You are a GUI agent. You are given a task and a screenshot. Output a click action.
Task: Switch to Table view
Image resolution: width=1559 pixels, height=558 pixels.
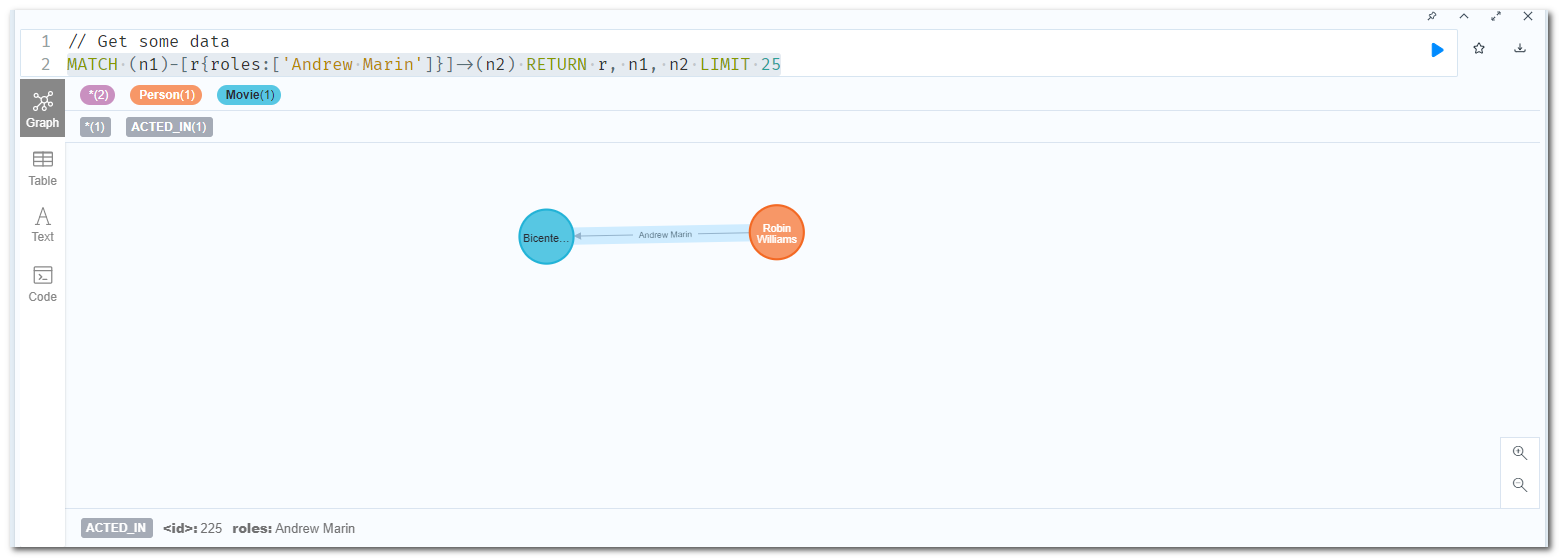click(42, 168)
